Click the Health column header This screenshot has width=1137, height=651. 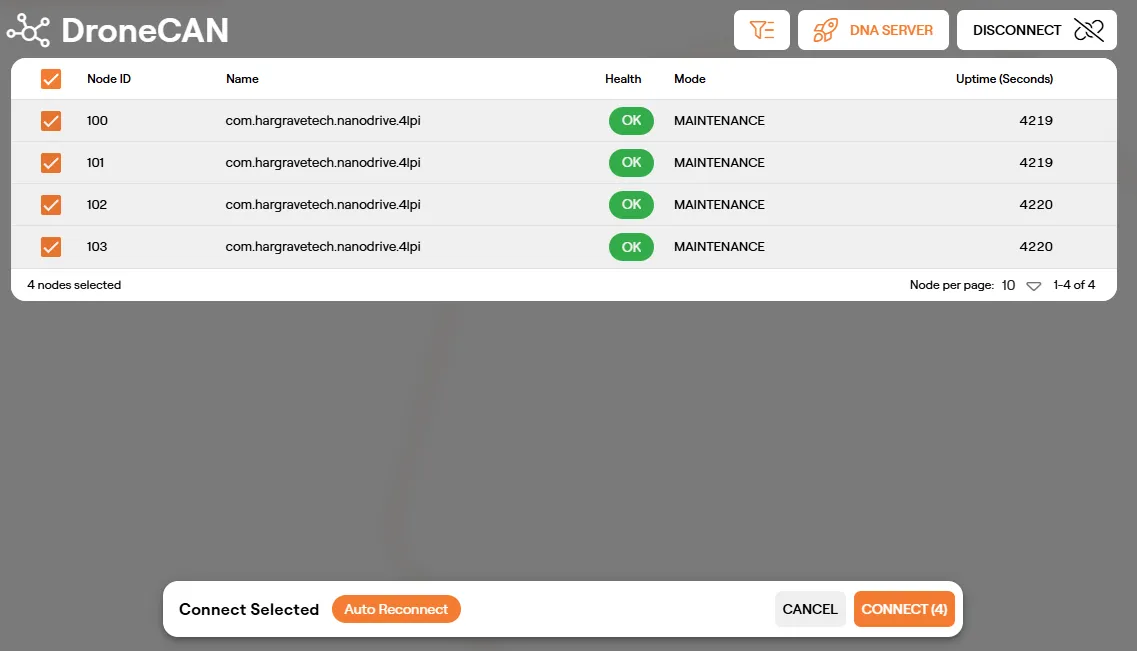click(x=623, y=79)
